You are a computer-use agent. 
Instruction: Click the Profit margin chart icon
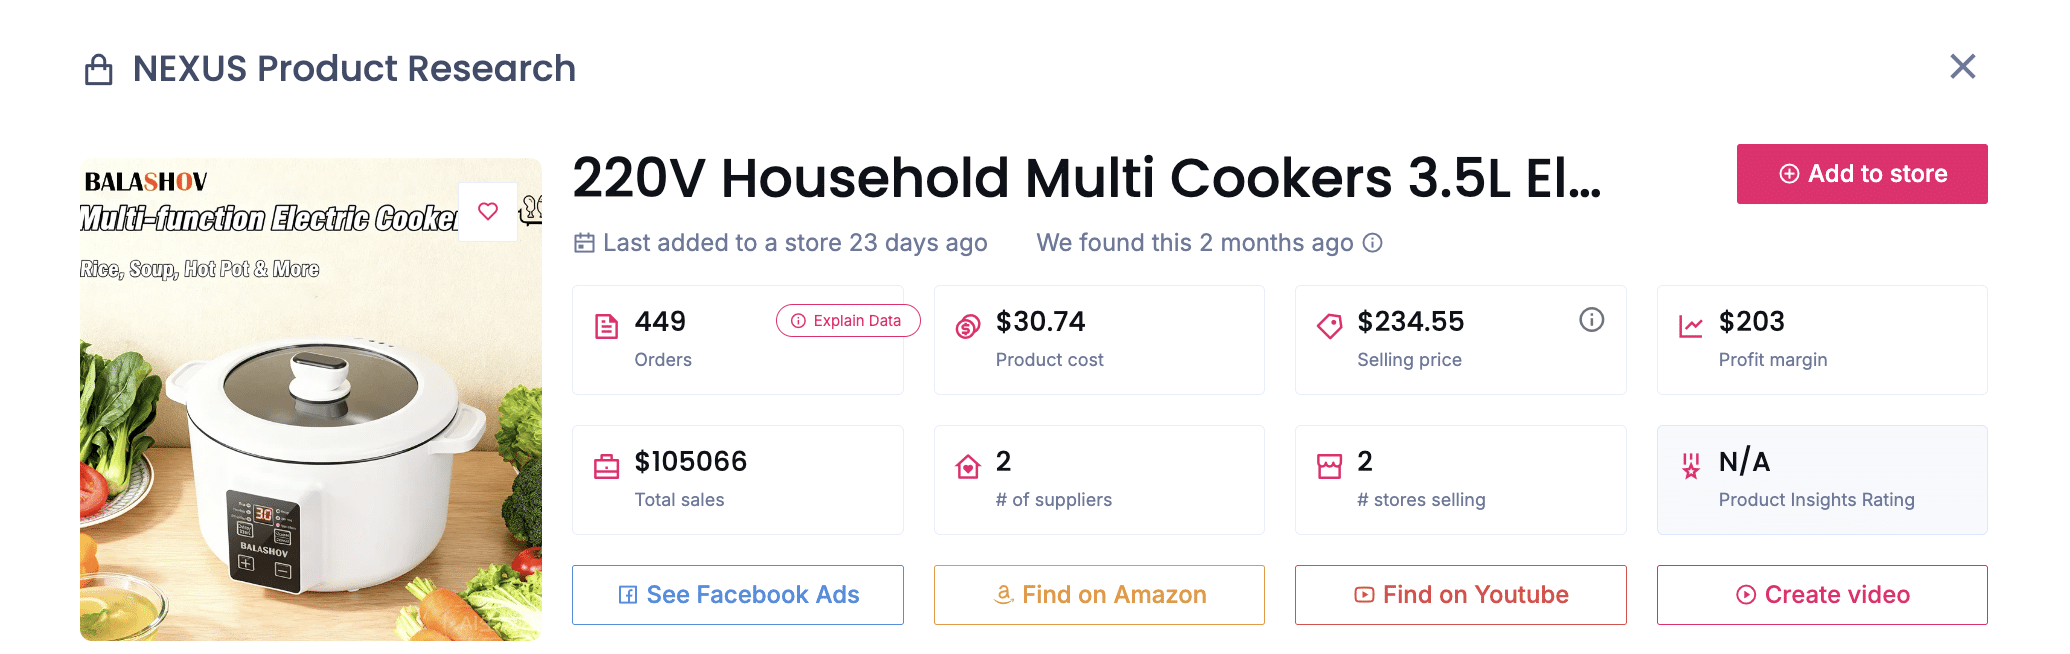tap(1691, 326)
